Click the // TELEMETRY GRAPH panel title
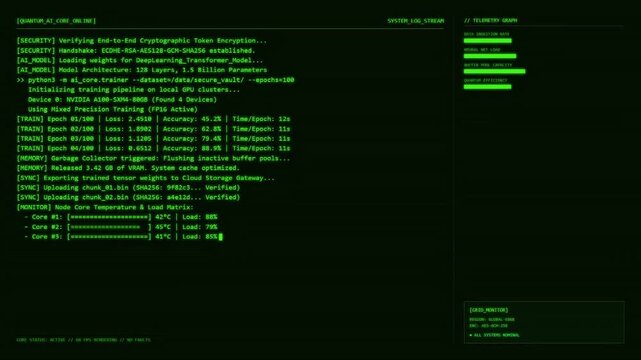The height and width of the screenshot is (360, 641). (490, 20)
